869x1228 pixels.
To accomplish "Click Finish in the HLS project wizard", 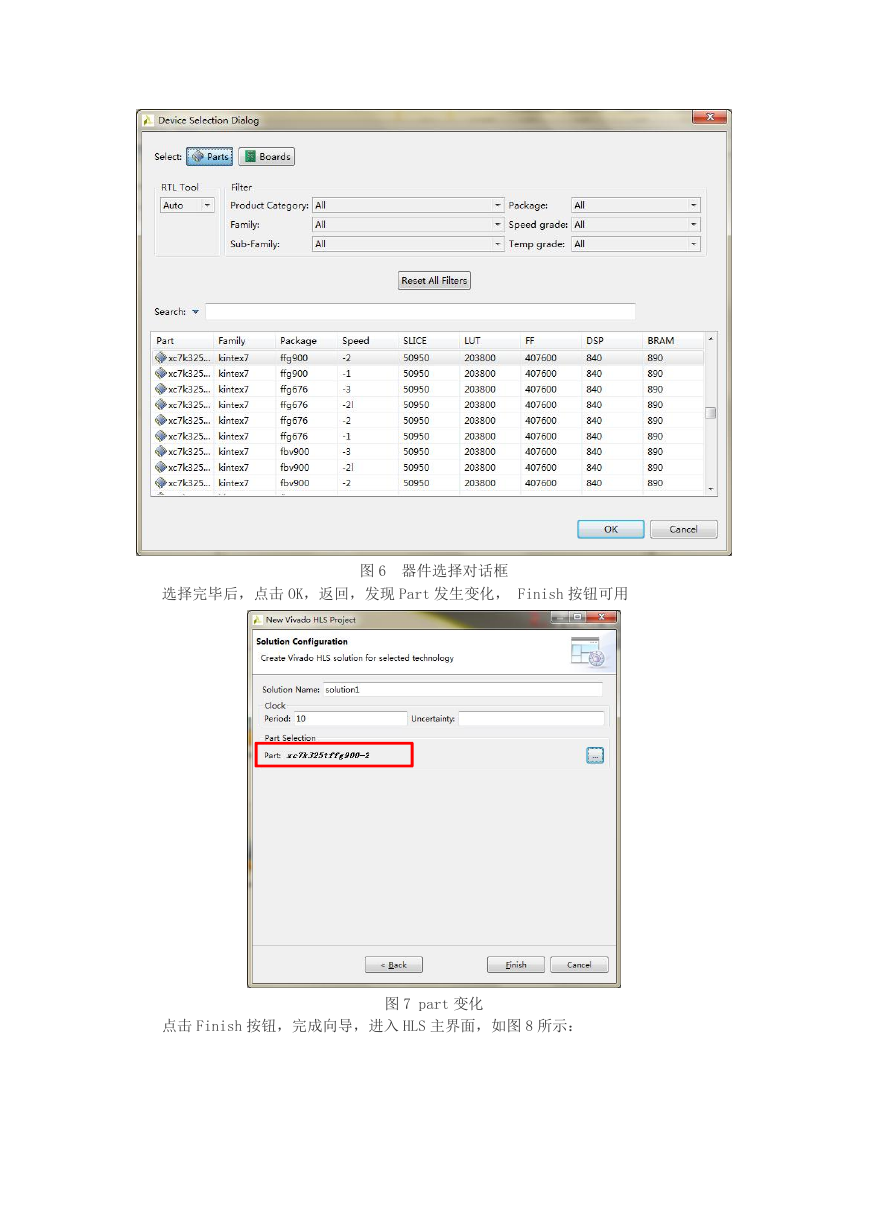I will coord(516,965).
